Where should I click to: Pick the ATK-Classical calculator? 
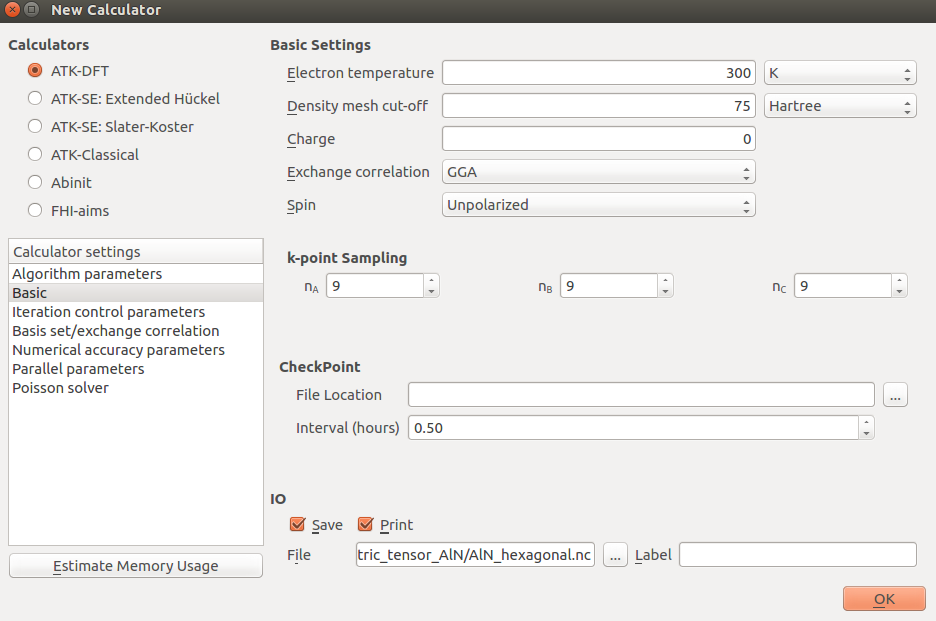tap(35, 154)
